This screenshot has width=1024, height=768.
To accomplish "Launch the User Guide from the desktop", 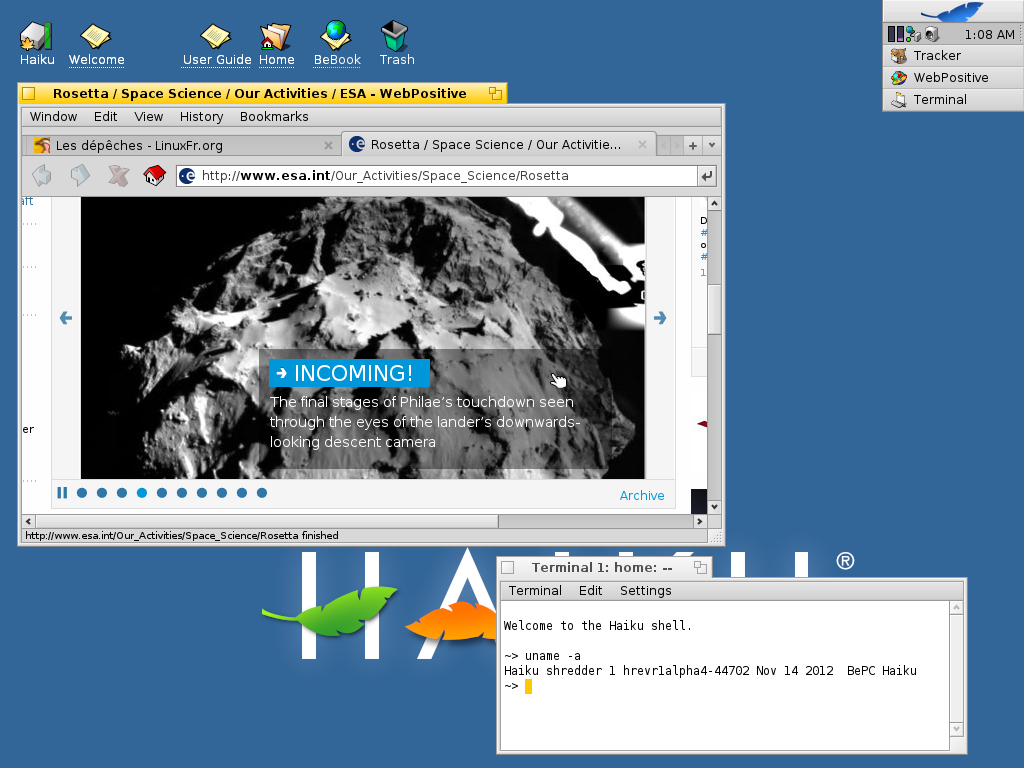I will (x=216, y=36).
